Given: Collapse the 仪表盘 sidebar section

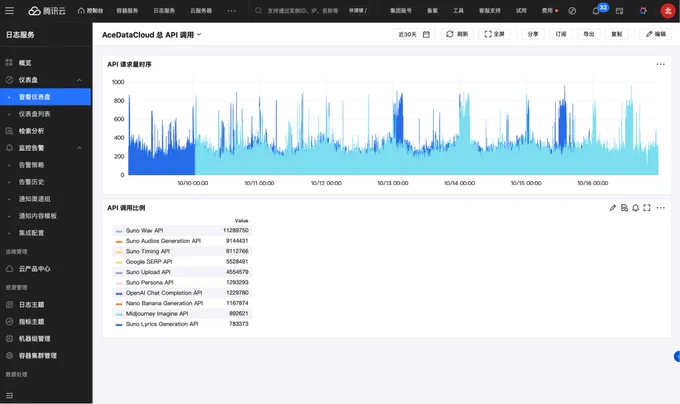Looking at the screenshot, I should (79, 80).
